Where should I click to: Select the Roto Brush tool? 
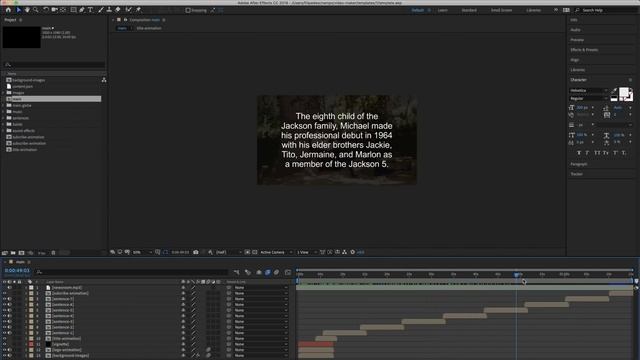click(x=129, y=10)
